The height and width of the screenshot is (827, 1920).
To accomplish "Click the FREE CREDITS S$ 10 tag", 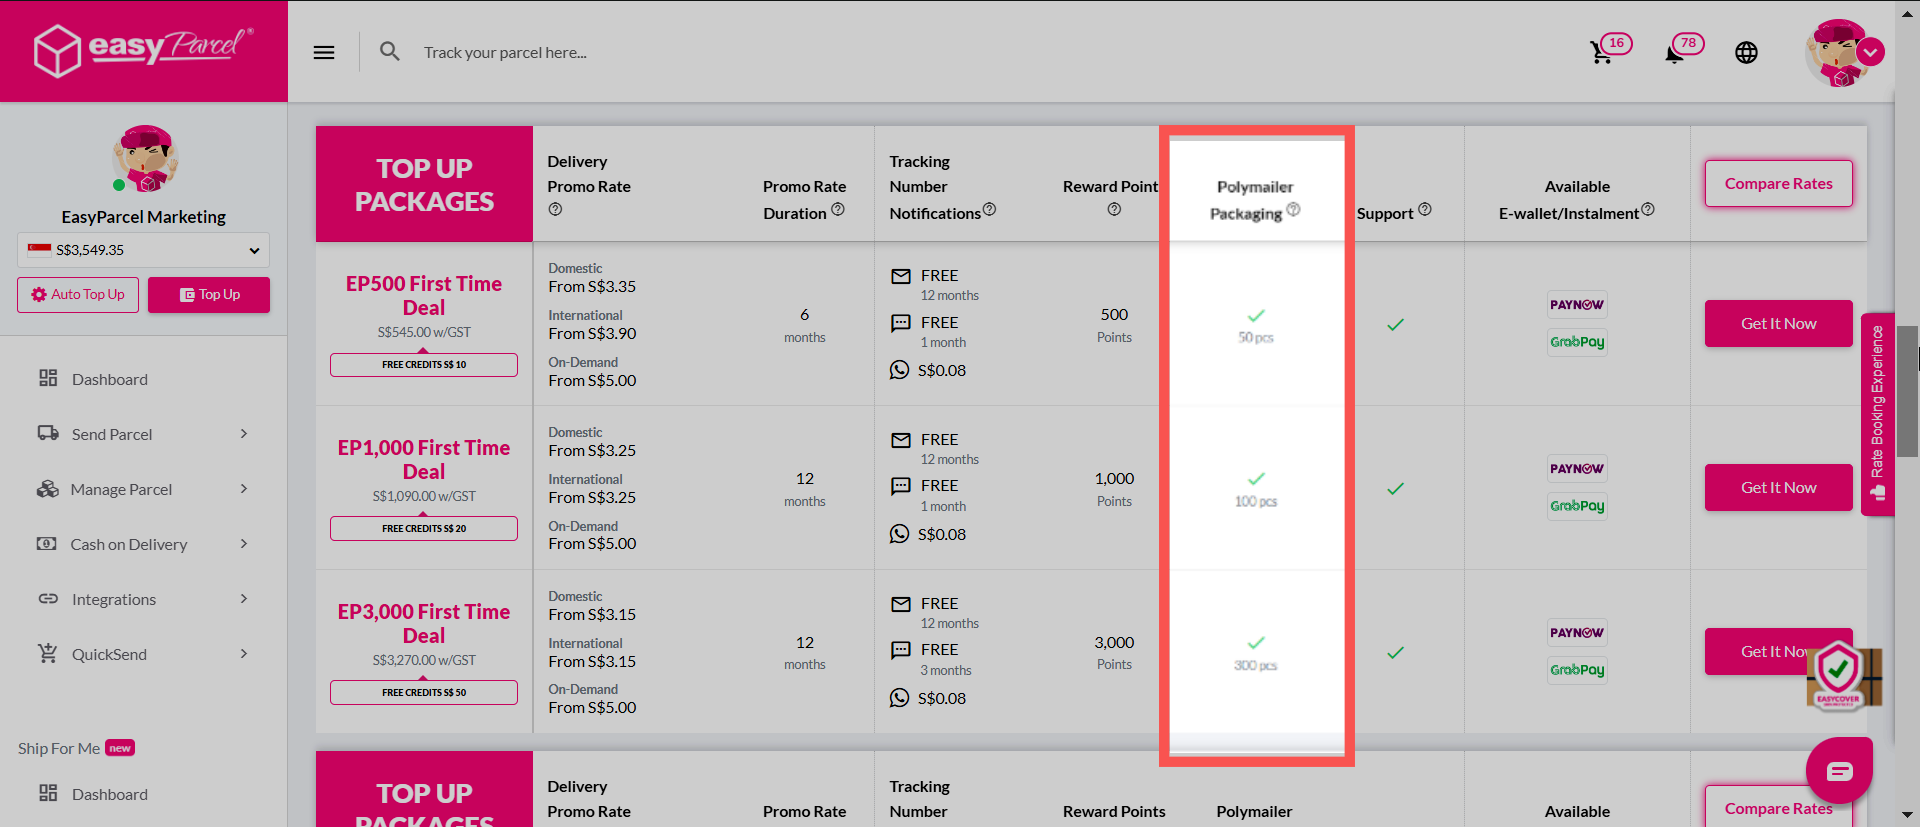I will click(424, 365).
